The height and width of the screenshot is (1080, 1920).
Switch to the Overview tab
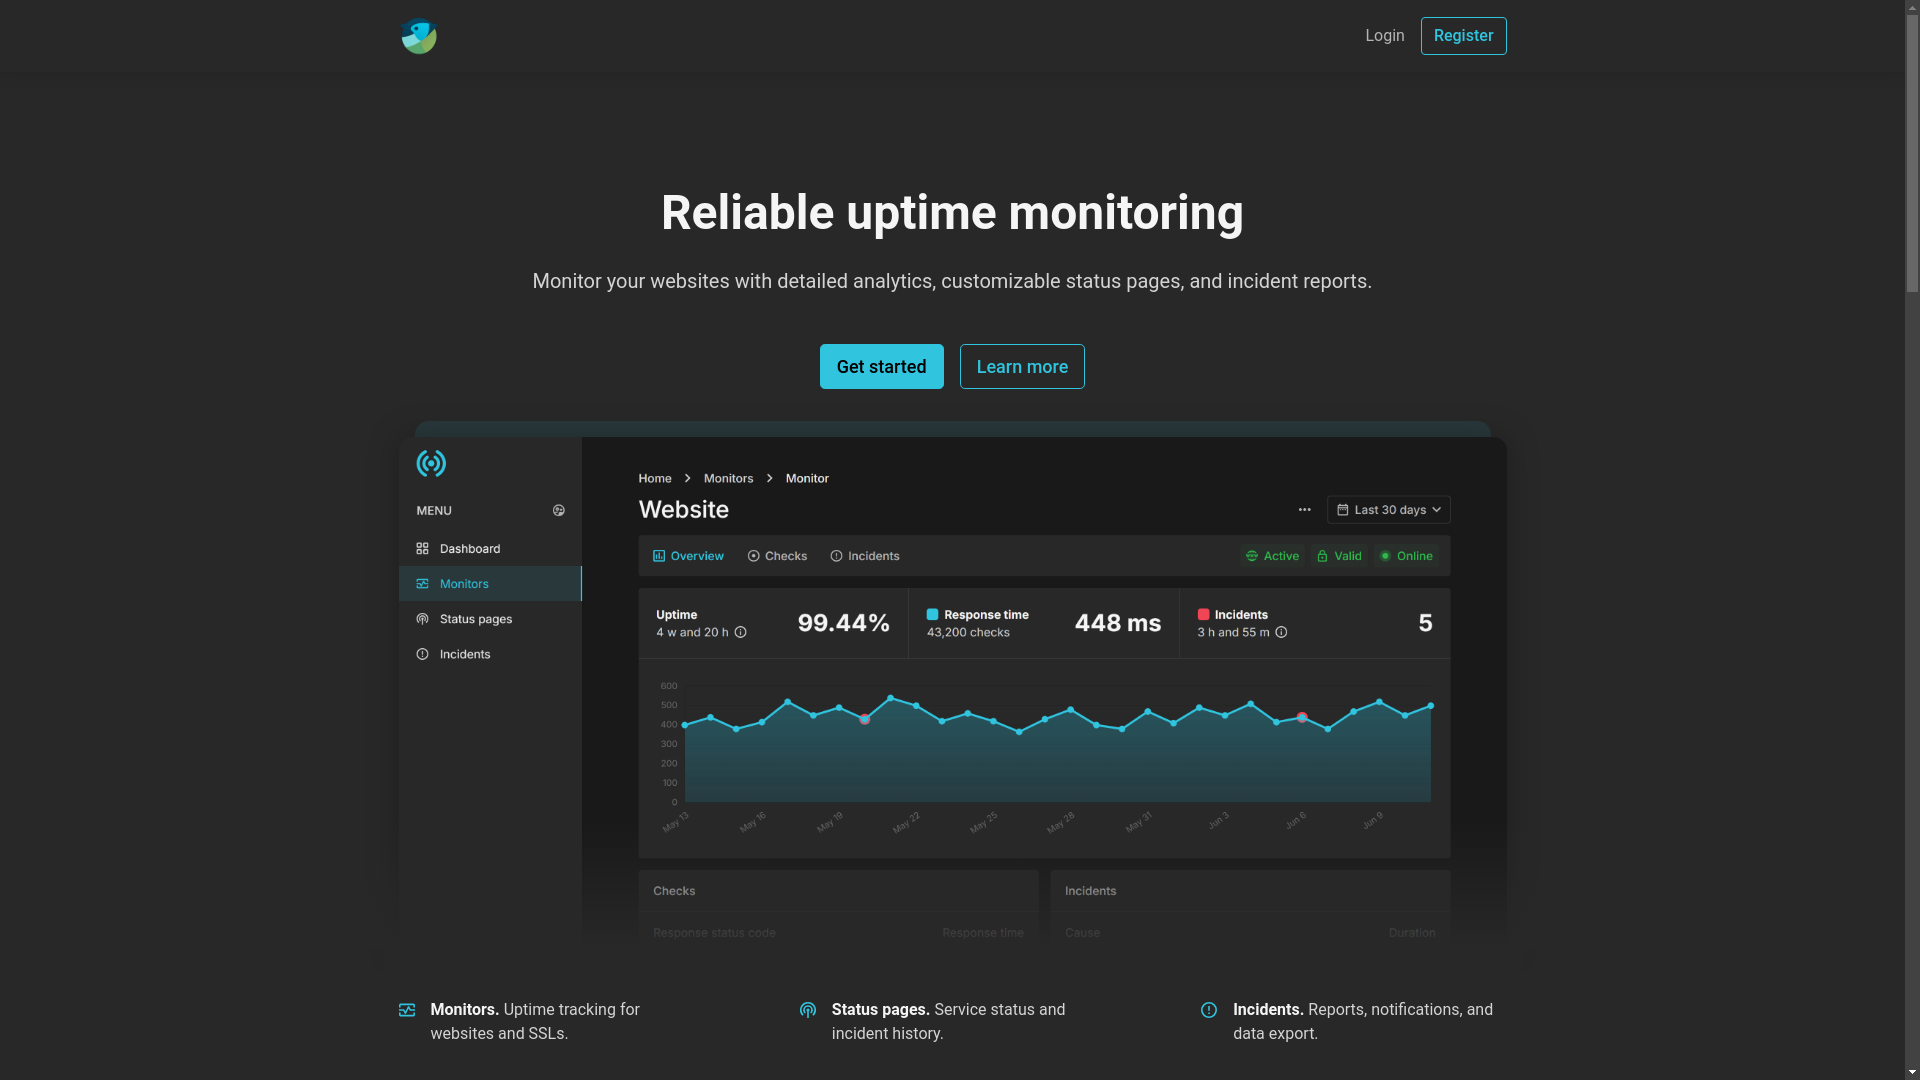pyautogui.click(x=688, y=555)
